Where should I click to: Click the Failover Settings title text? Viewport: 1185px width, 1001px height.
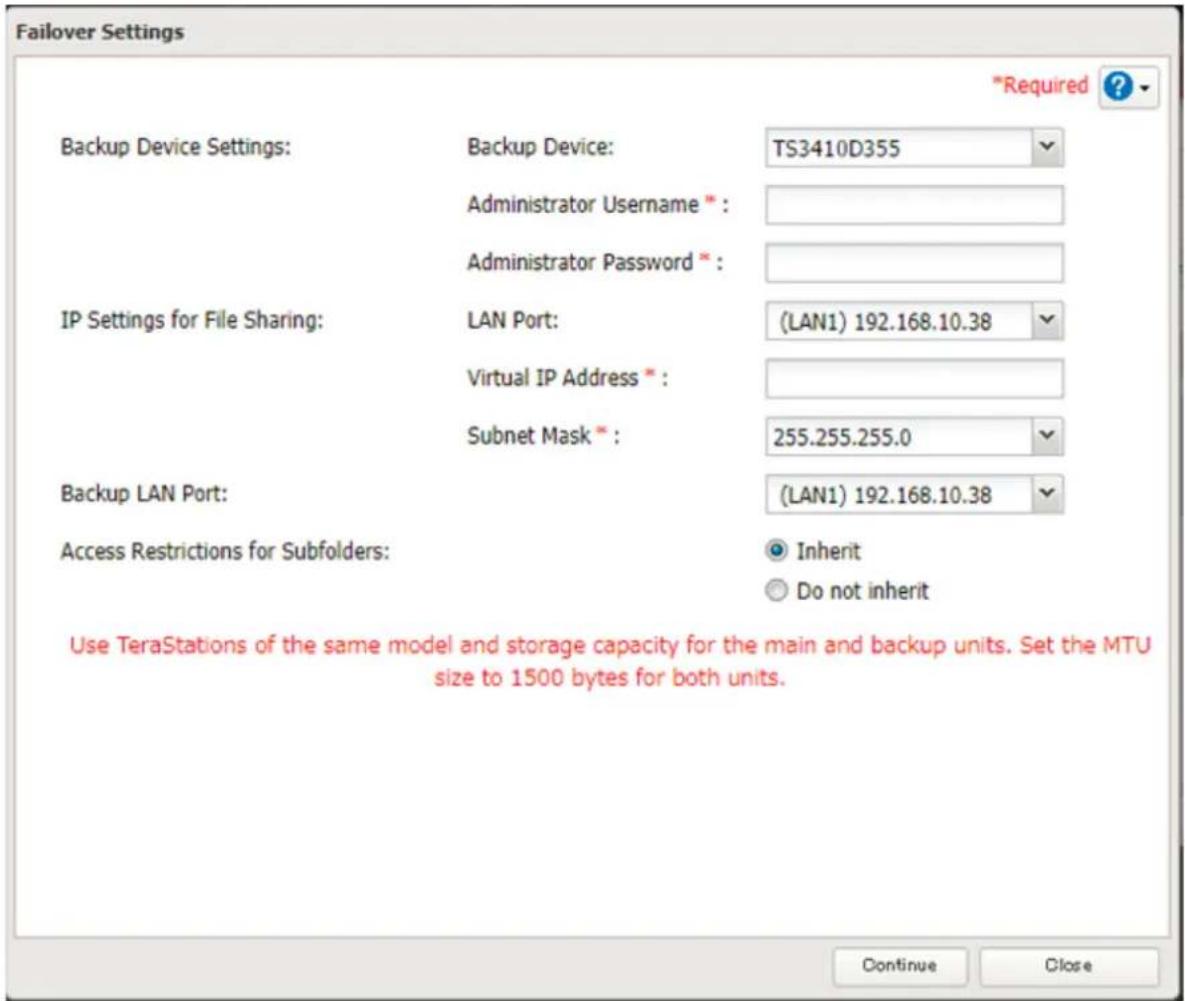[x=100, y=32]
